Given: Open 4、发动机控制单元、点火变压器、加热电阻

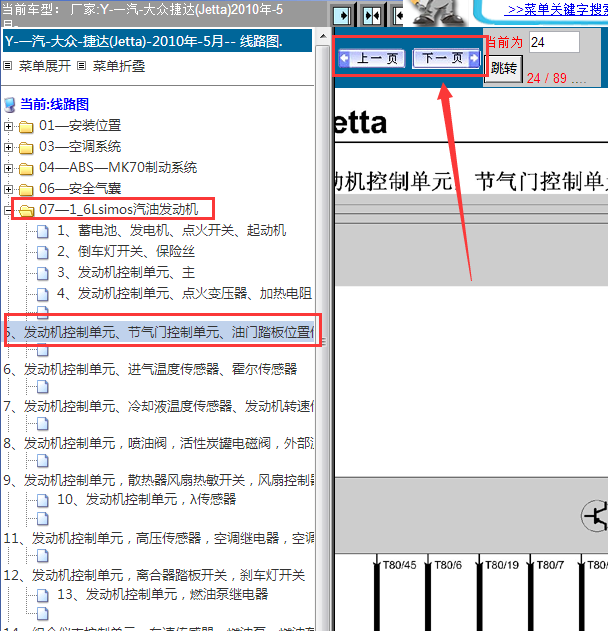Looking at the screenshot, I should (184, 293).
